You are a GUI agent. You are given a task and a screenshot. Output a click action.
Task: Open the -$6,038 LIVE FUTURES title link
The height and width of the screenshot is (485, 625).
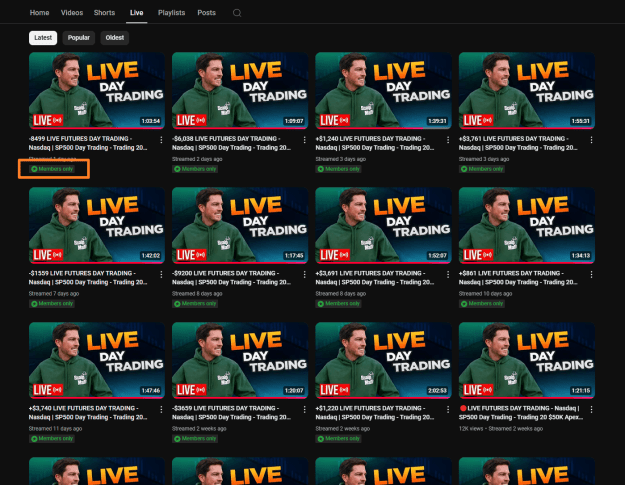tap(232, 143)
